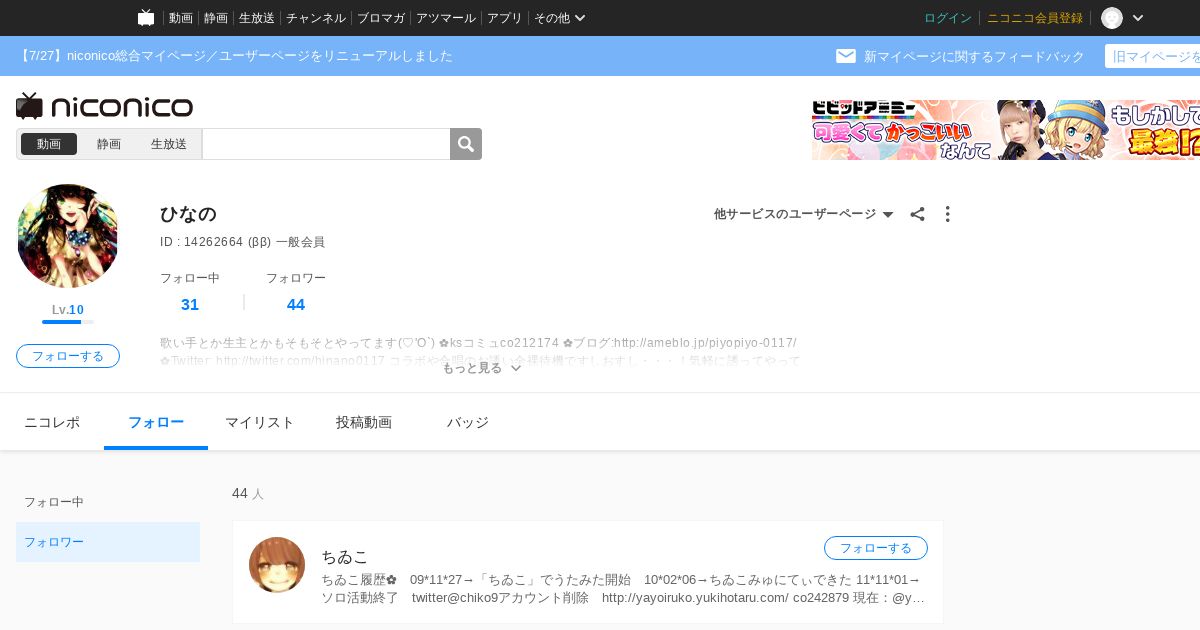This screenshot has height=630, width=1200.
Task: Open ブロマガ in top navigation
Action: [x=381, y=18]
